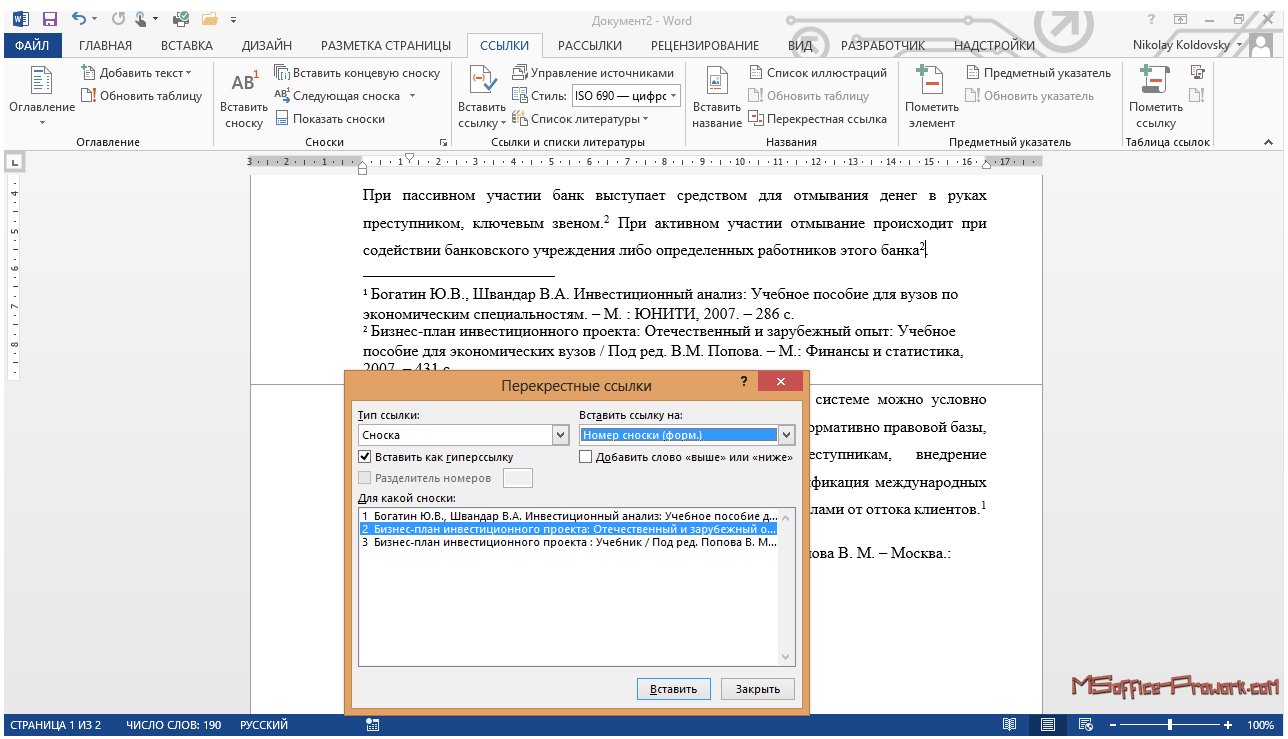Check Добавить слово «выше» или «ниже»

click(x=586, y=457)
